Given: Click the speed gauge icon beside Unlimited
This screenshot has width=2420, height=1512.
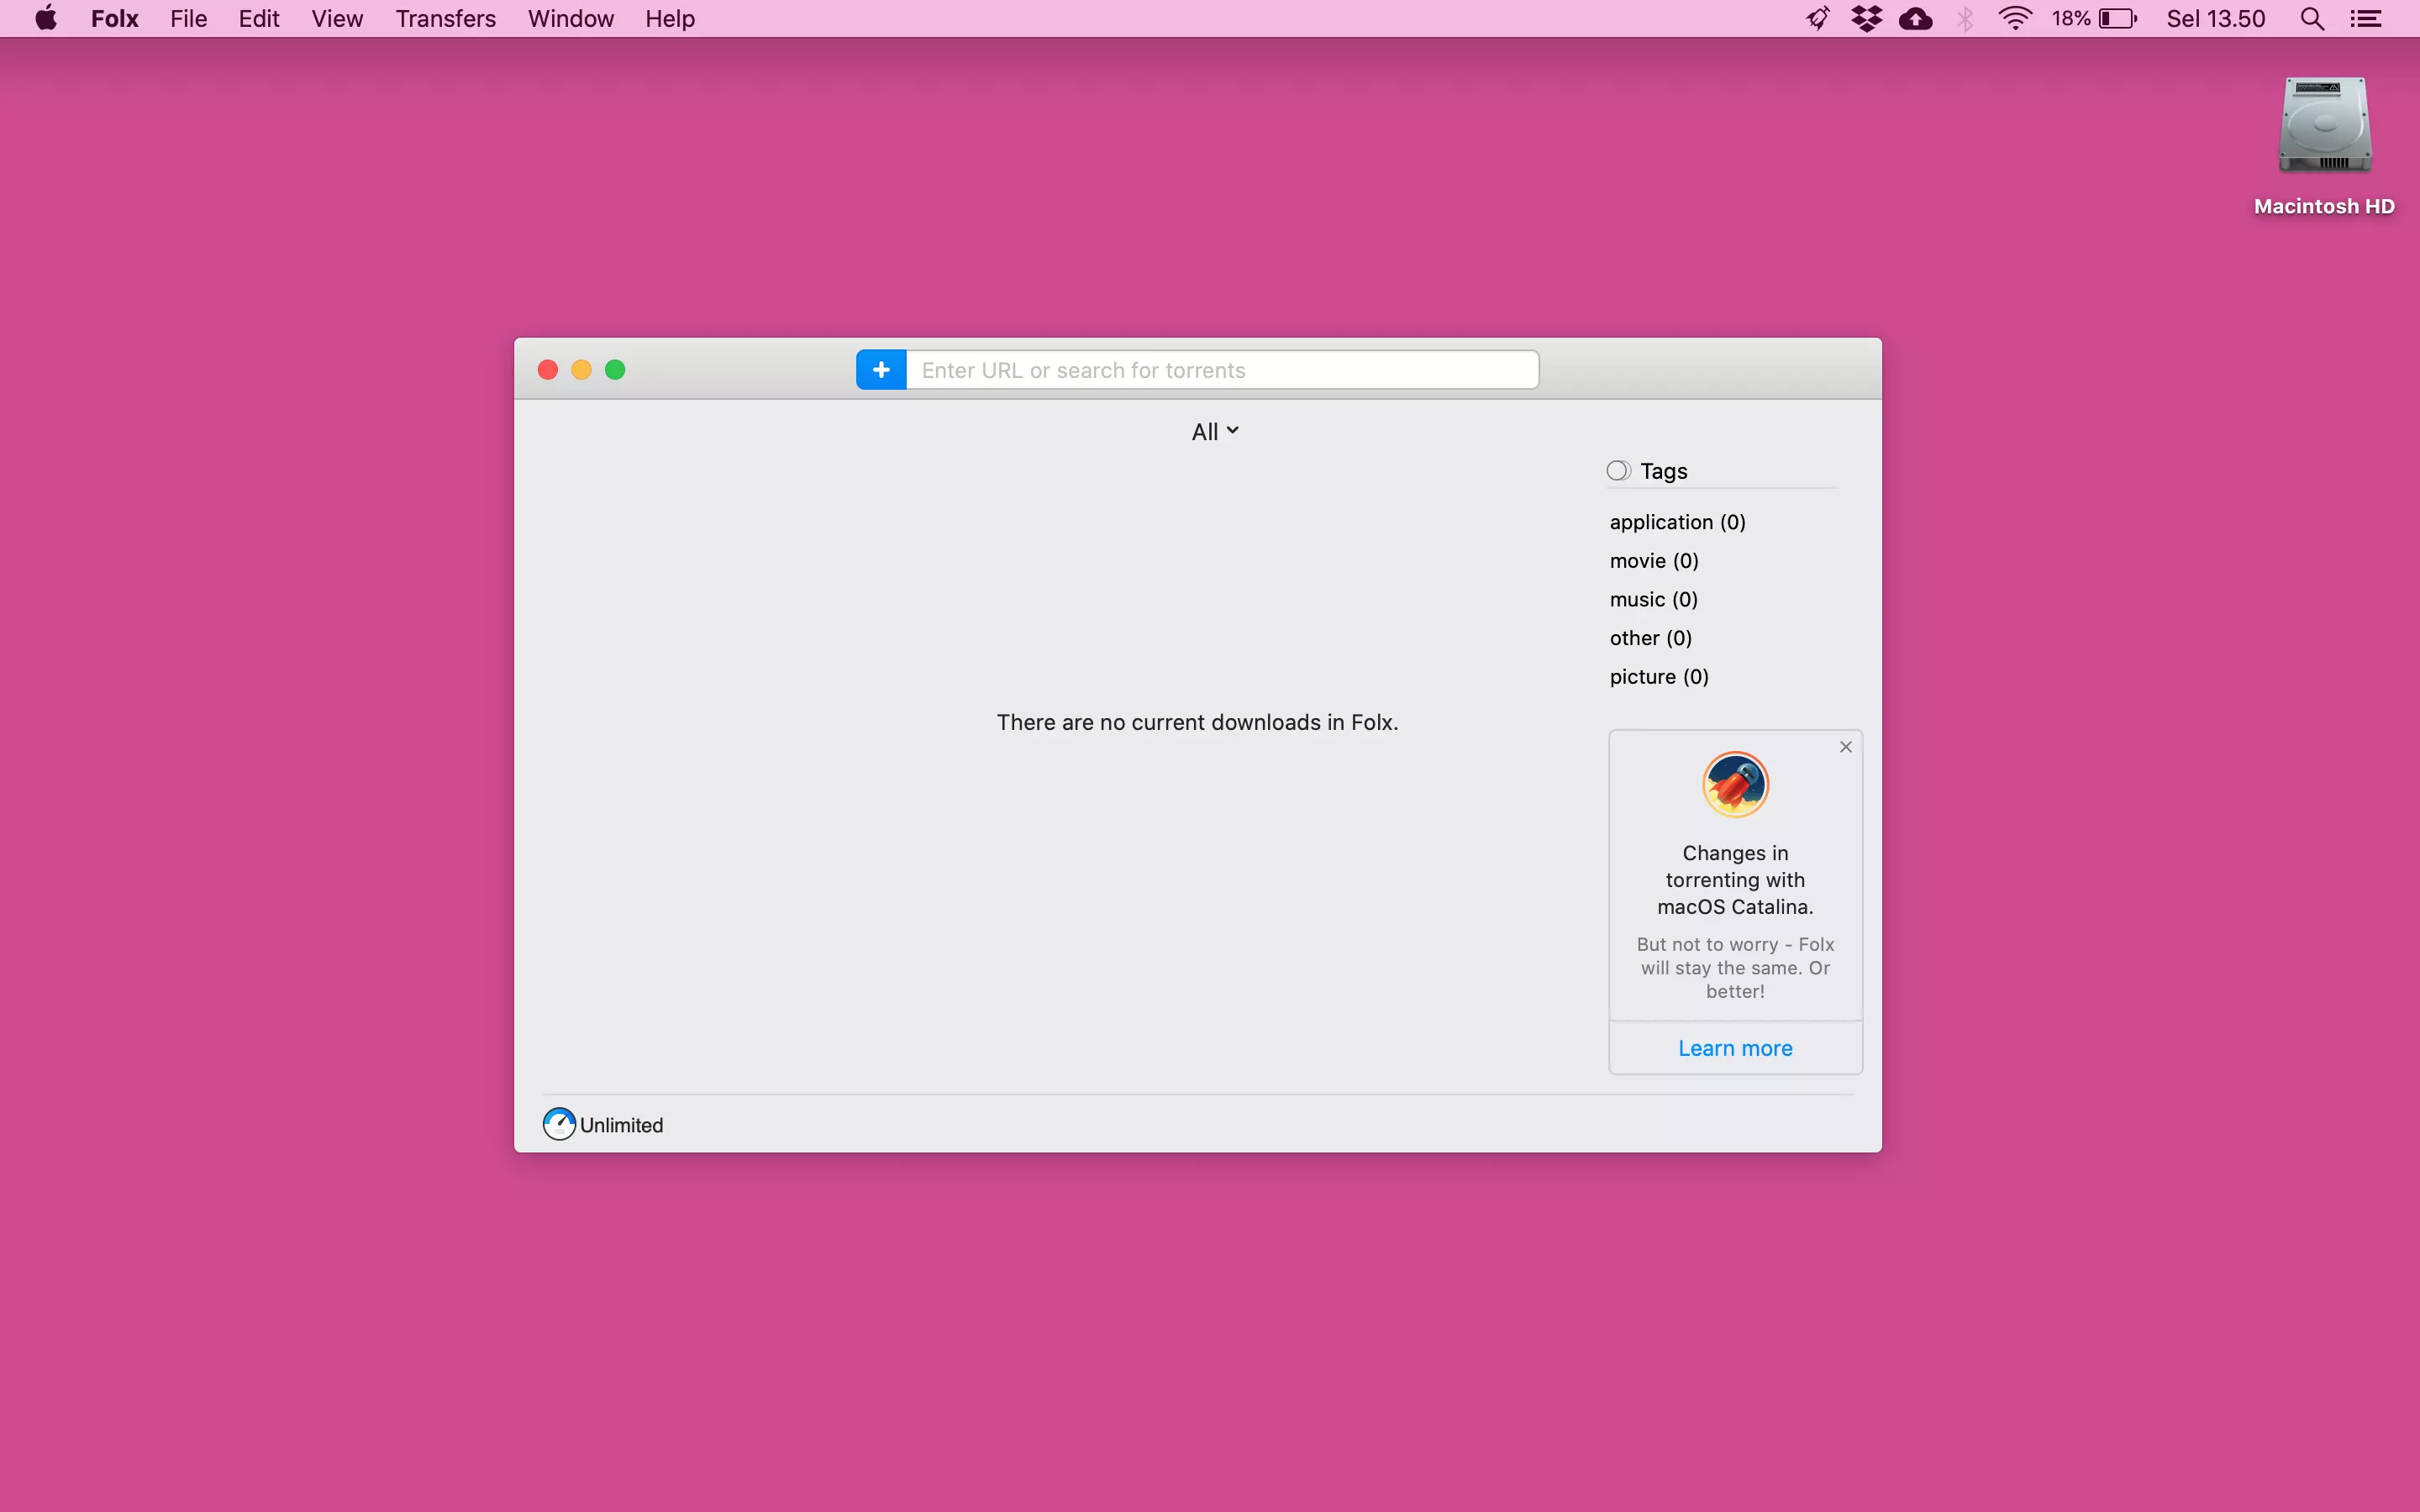Looking at the screenshot, I should pos(559,1124).
